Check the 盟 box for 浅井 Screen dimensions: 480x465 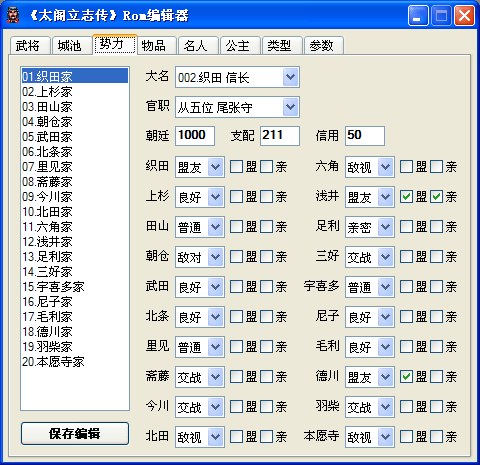click(x=406, y=197)
